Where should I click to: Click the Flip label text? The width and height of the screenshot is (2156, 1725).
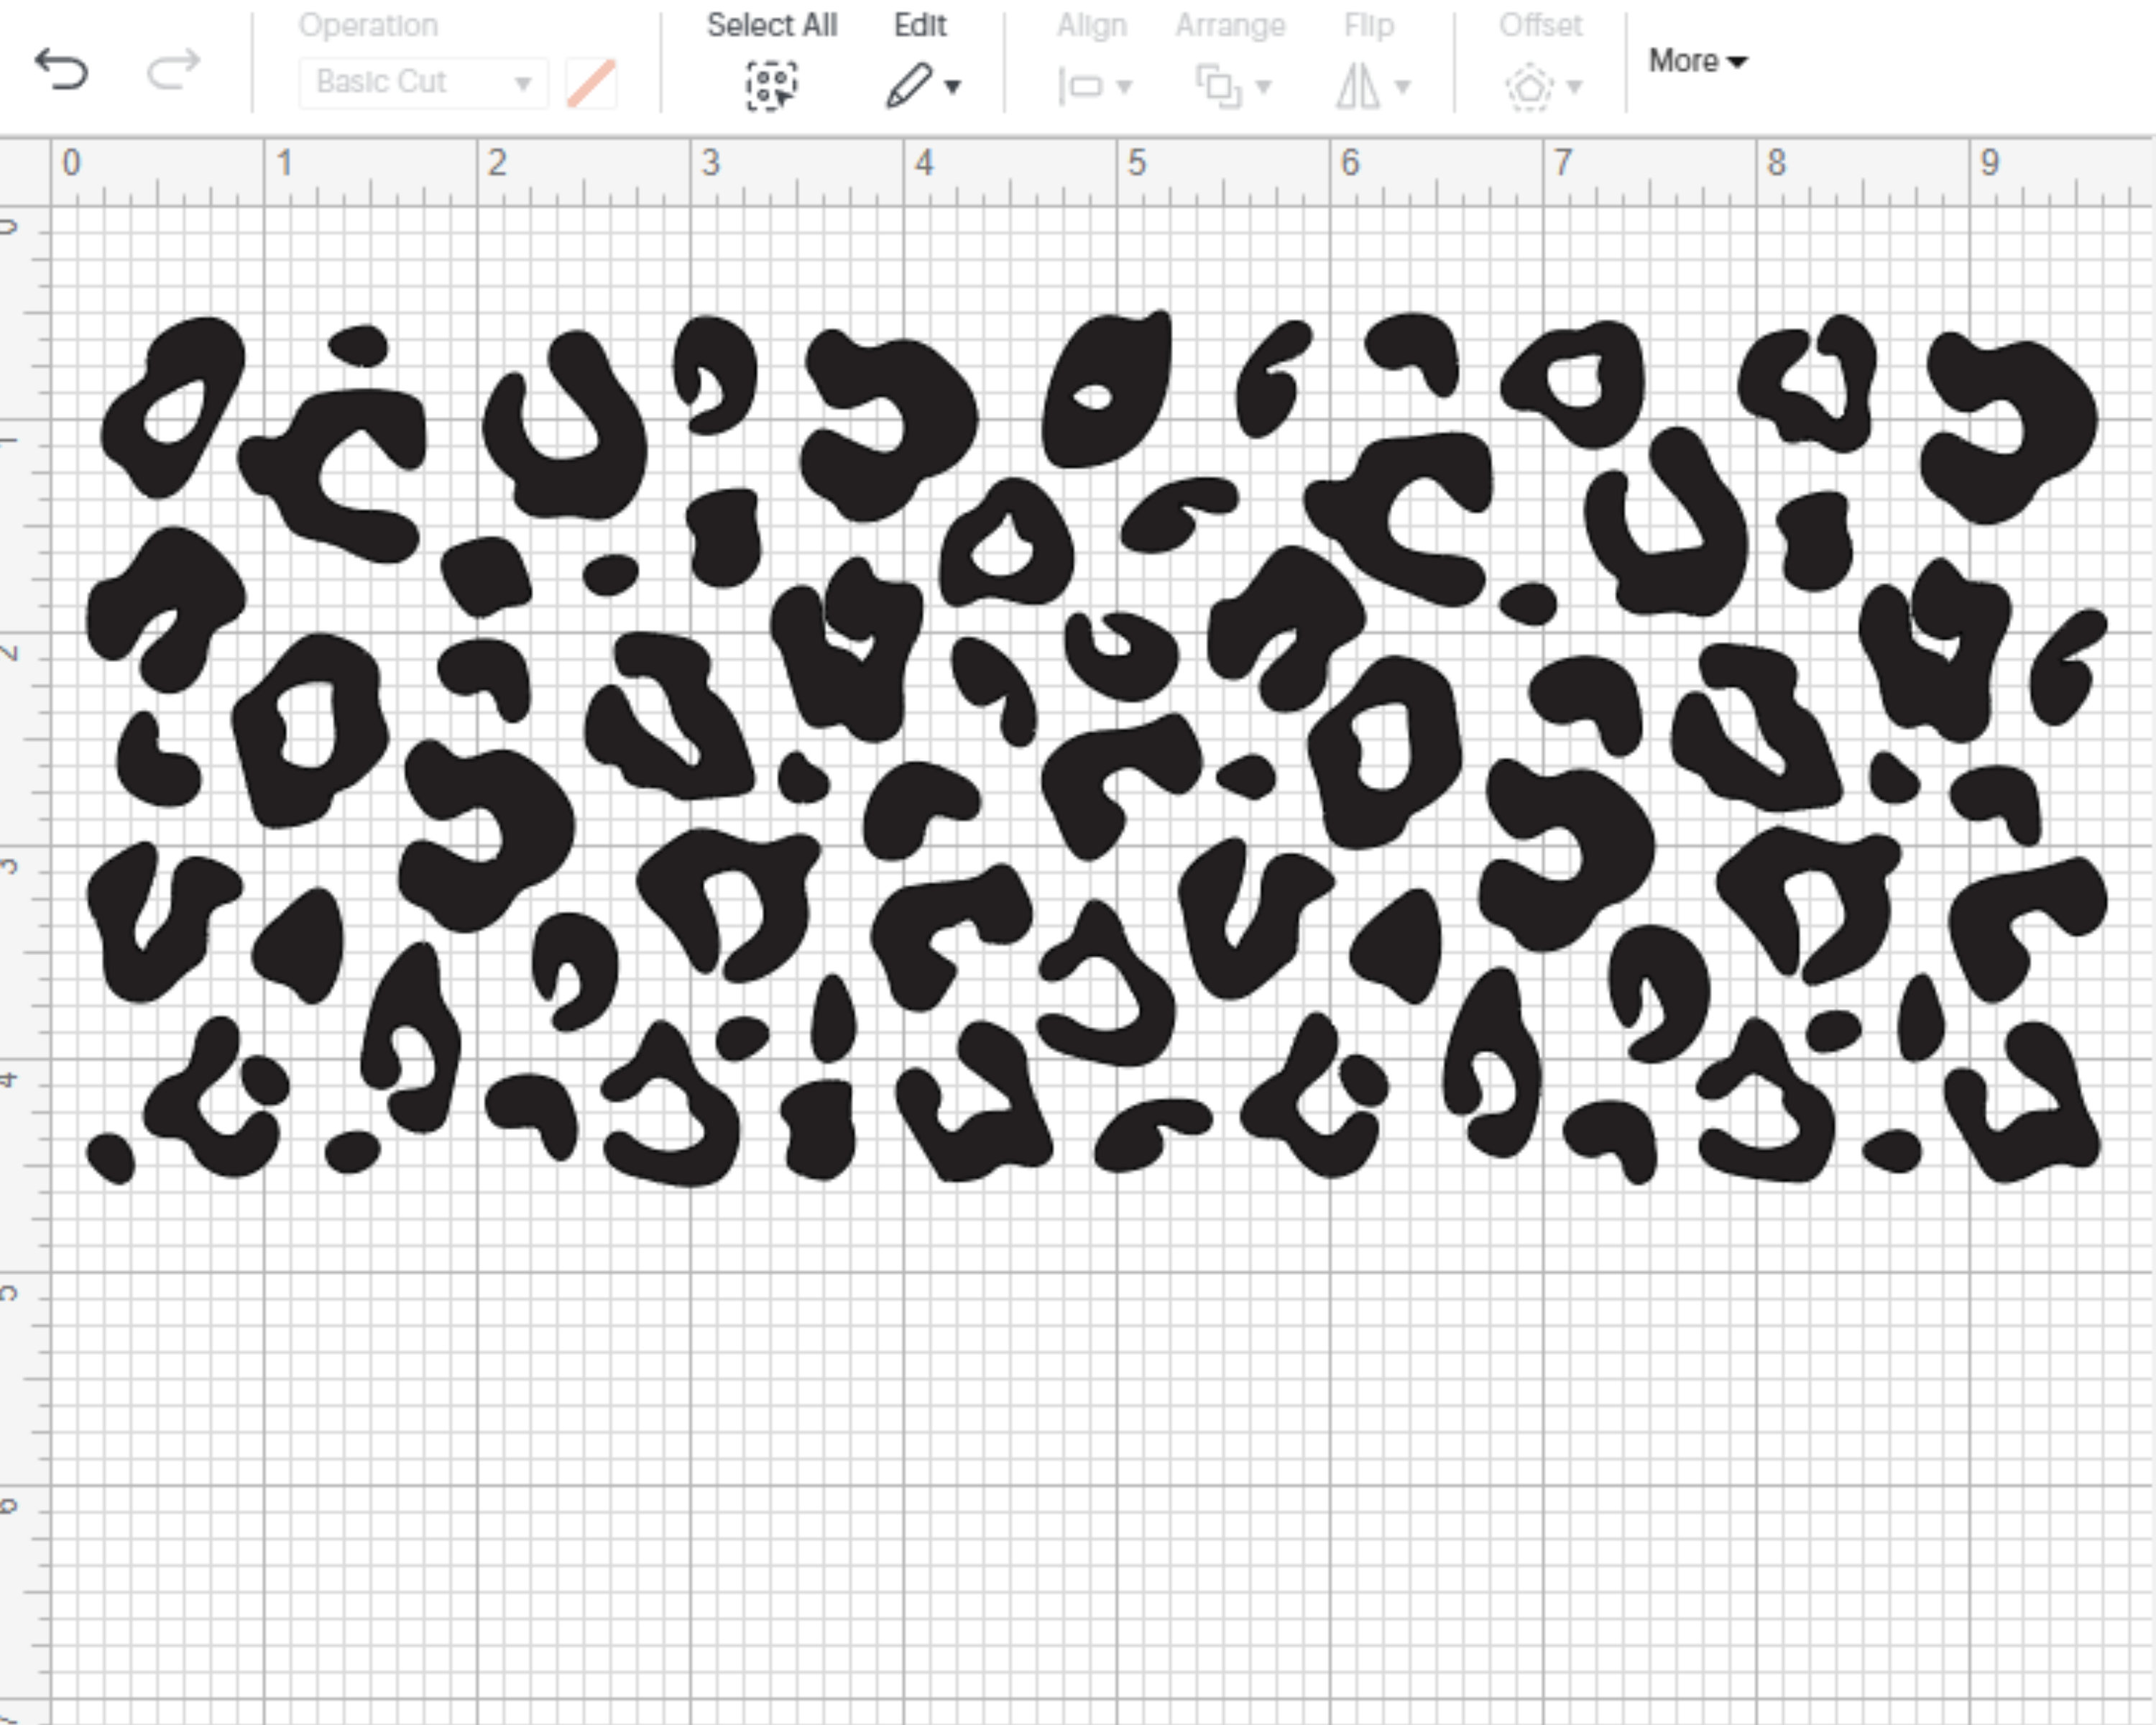pyautogui.click(x=1369, y=25)
